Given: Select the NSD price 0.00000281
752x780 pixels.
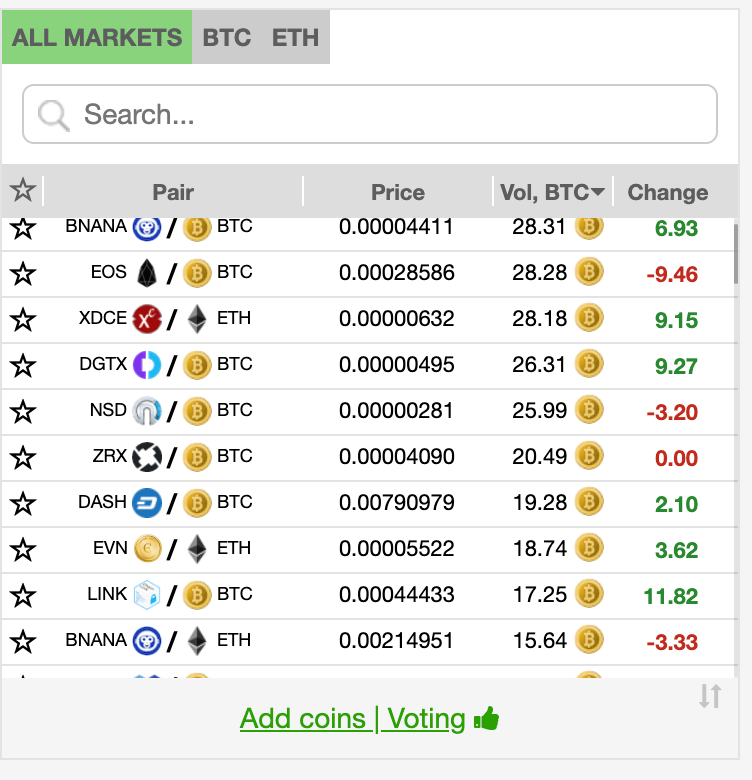Looking at the screenshot, I should coord(396,410).
